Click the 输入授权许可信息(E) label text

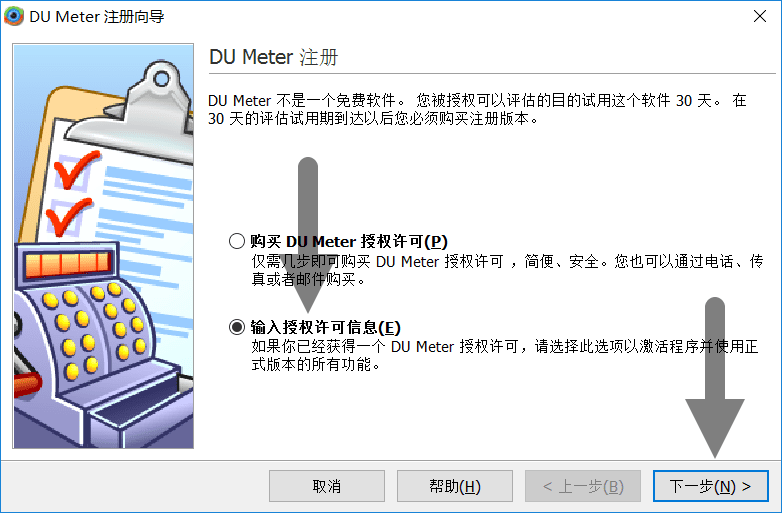(325, 327)
